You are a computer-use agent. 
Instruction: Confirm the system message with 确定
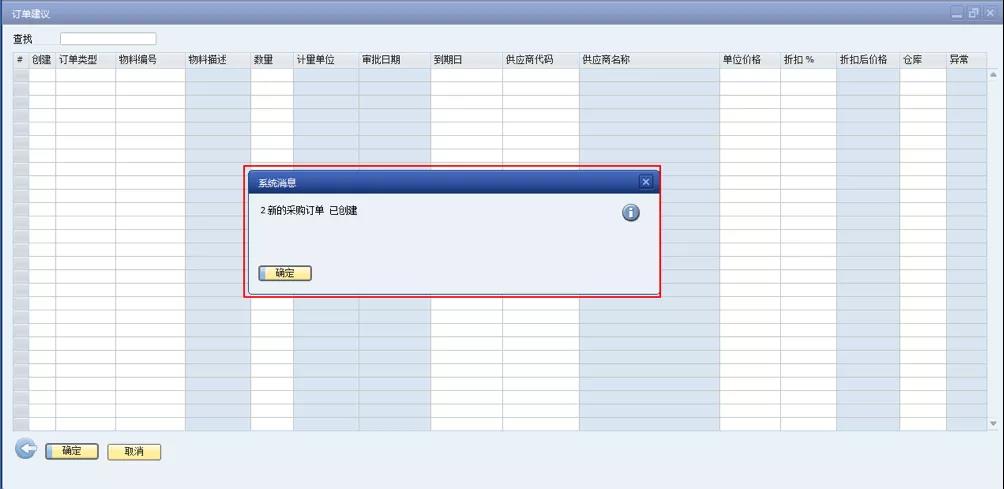click(x=285, y=273)
